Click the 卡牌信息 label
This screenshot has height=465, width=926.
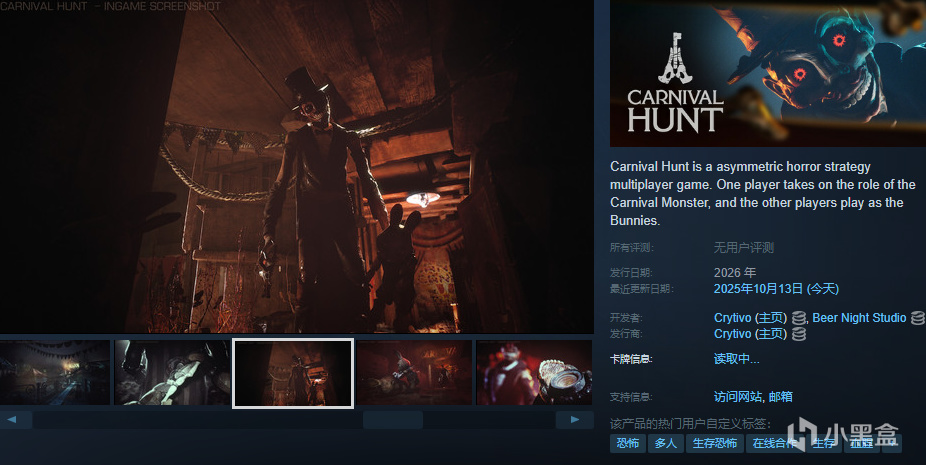pos(631,359)
